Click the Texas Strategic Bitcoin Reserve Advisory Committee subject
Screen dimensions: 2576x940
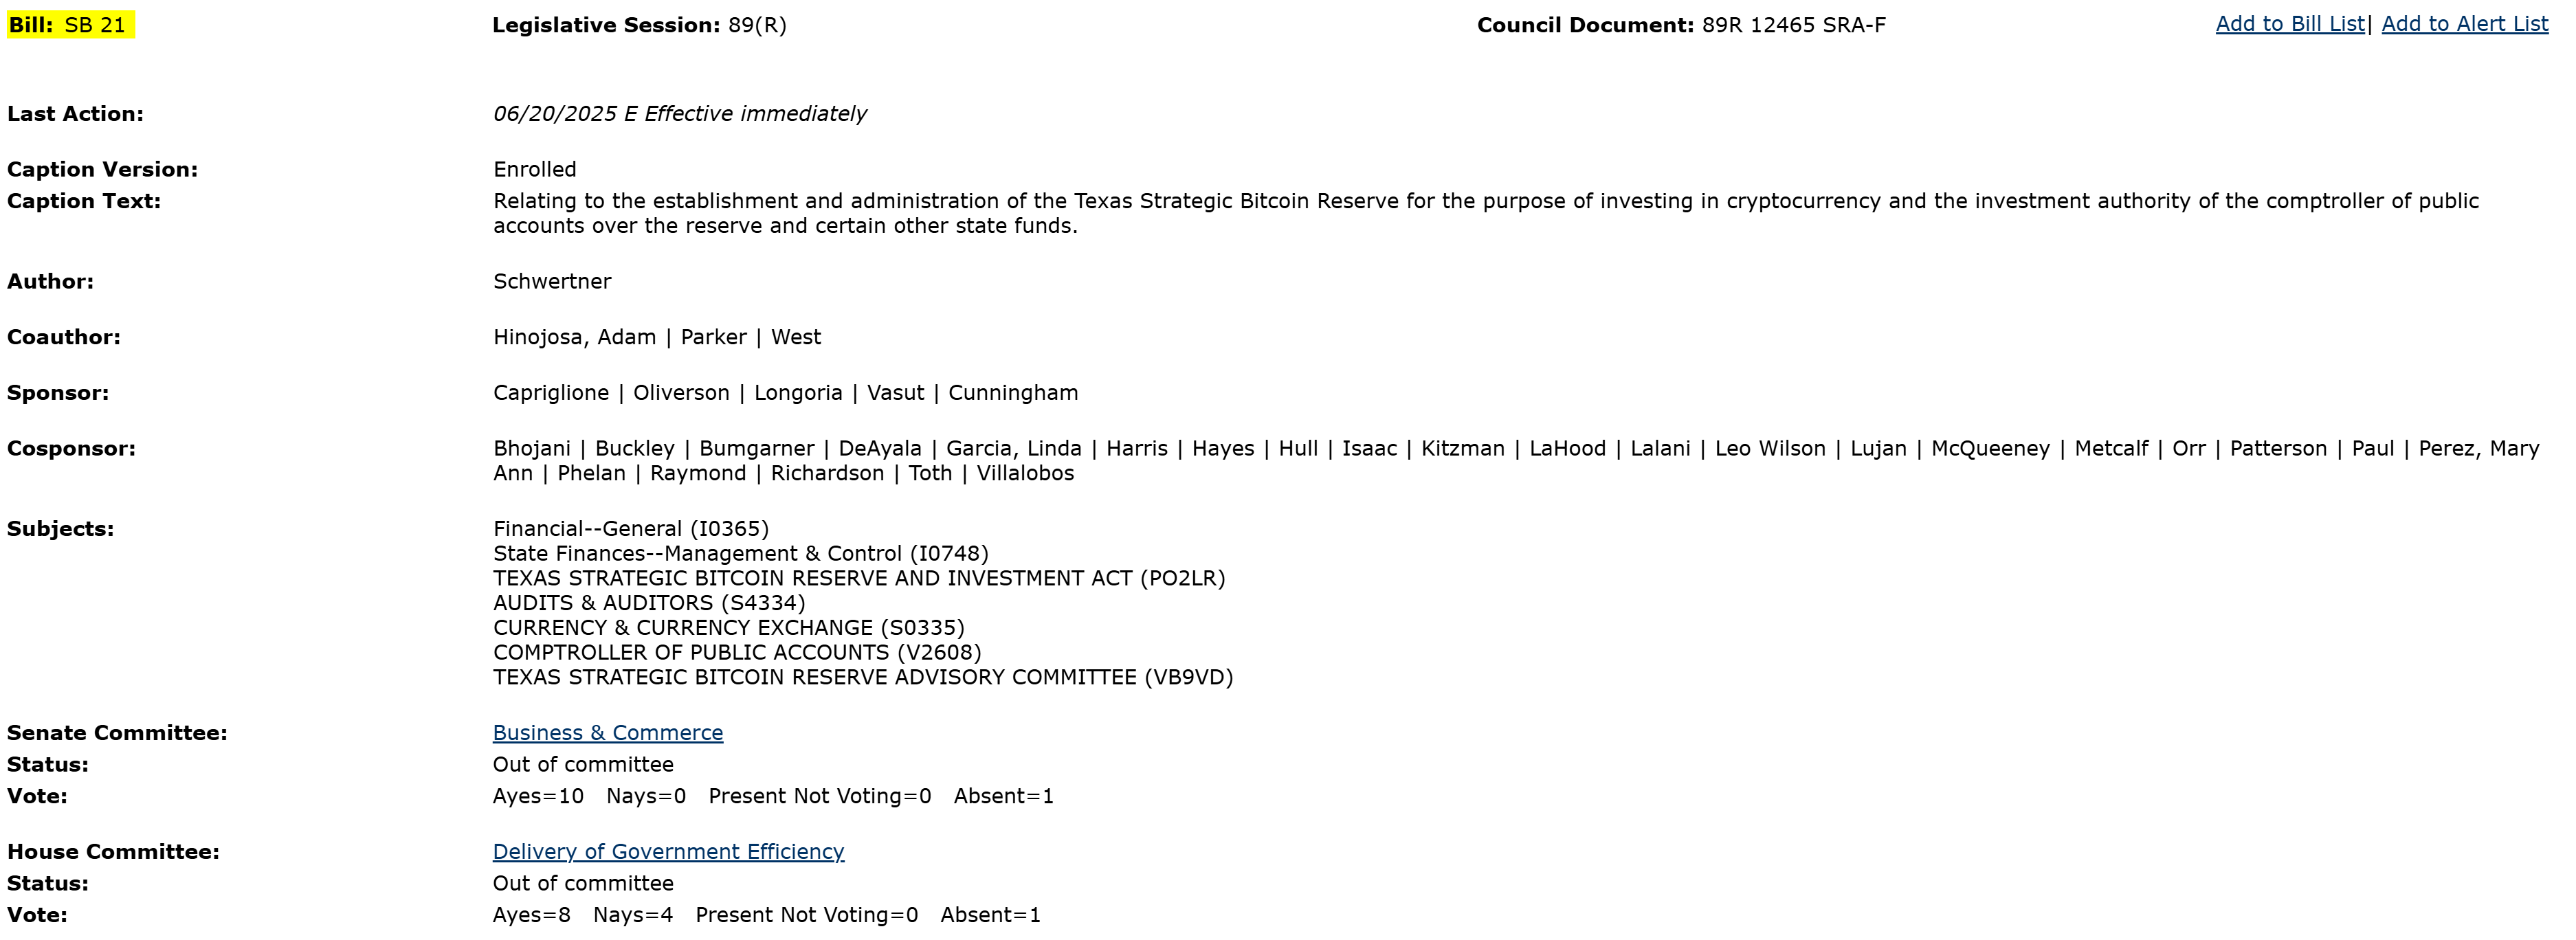[x=863, y=678]
